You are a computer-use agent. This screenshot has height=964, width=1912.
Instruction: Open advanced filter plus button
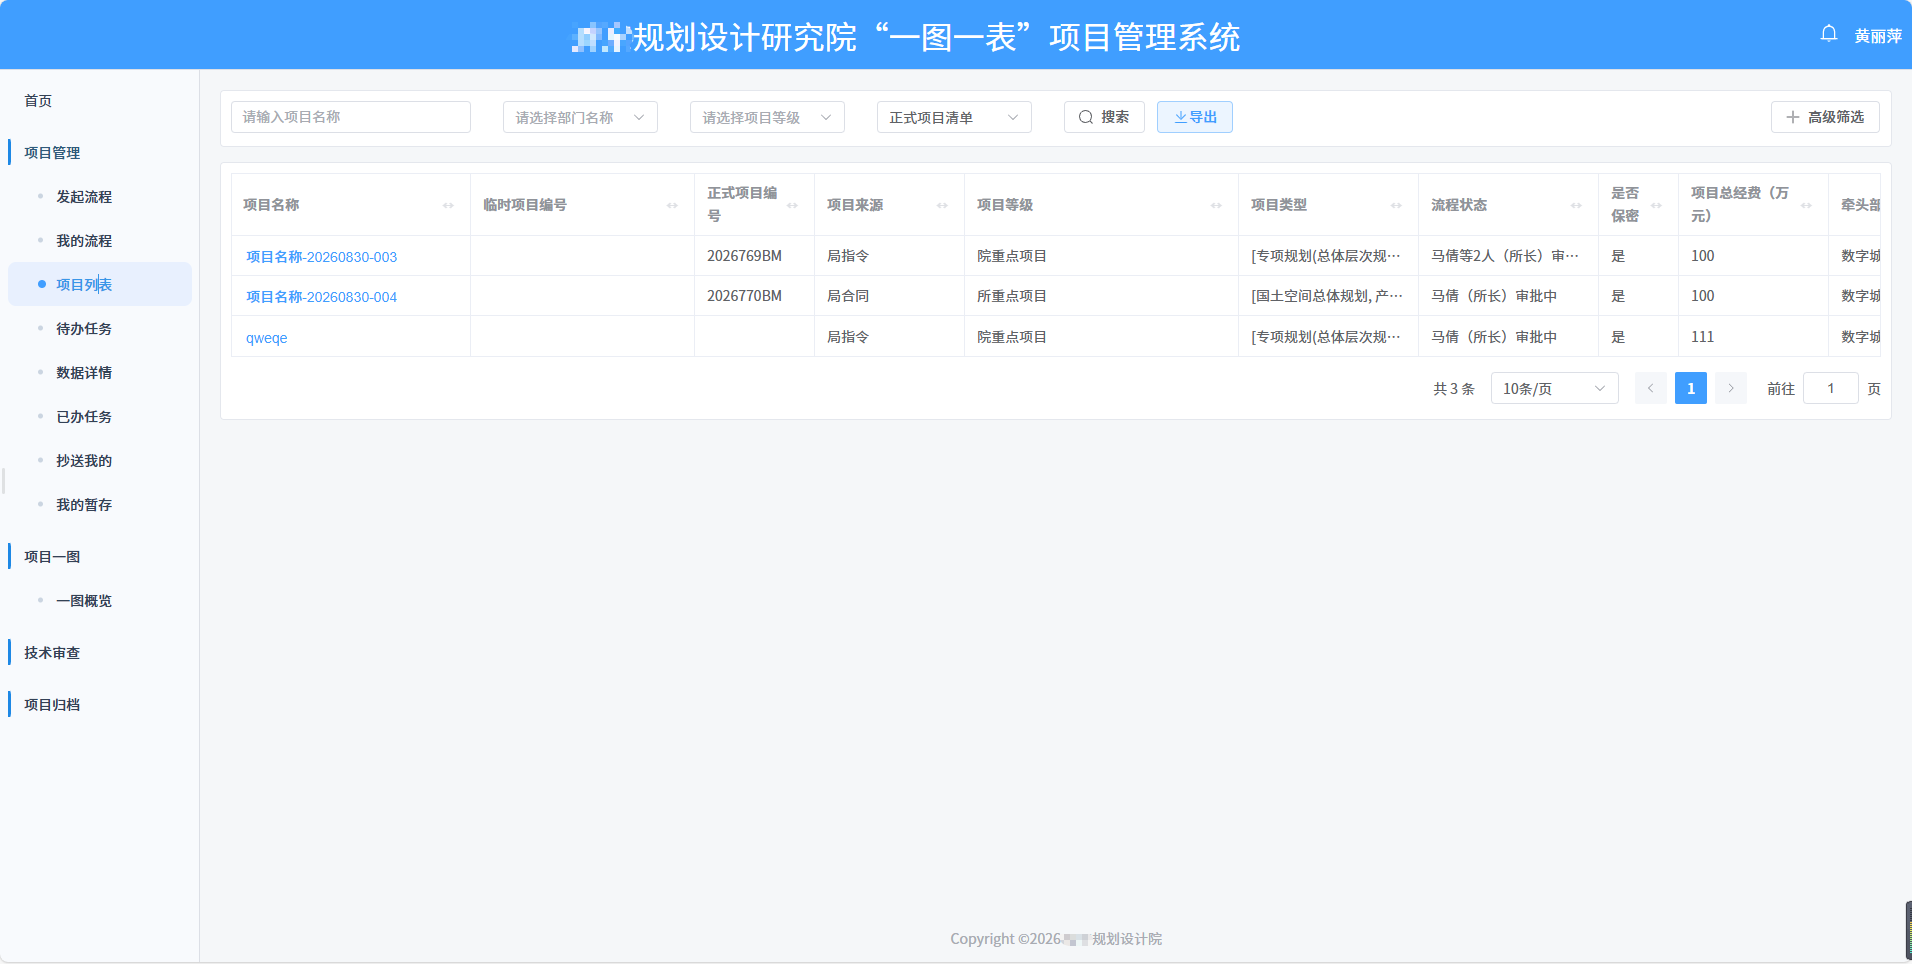click(x=1825, y=117)
